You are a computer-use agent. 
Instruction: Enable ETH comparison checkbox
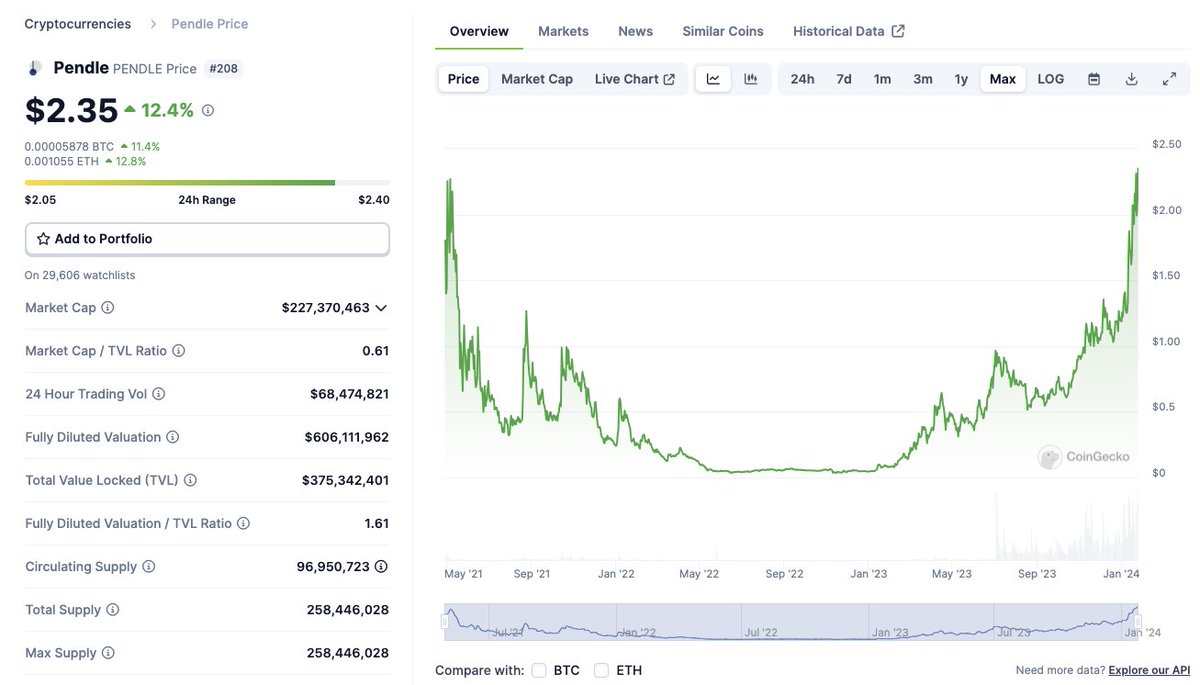coord(601,670)
